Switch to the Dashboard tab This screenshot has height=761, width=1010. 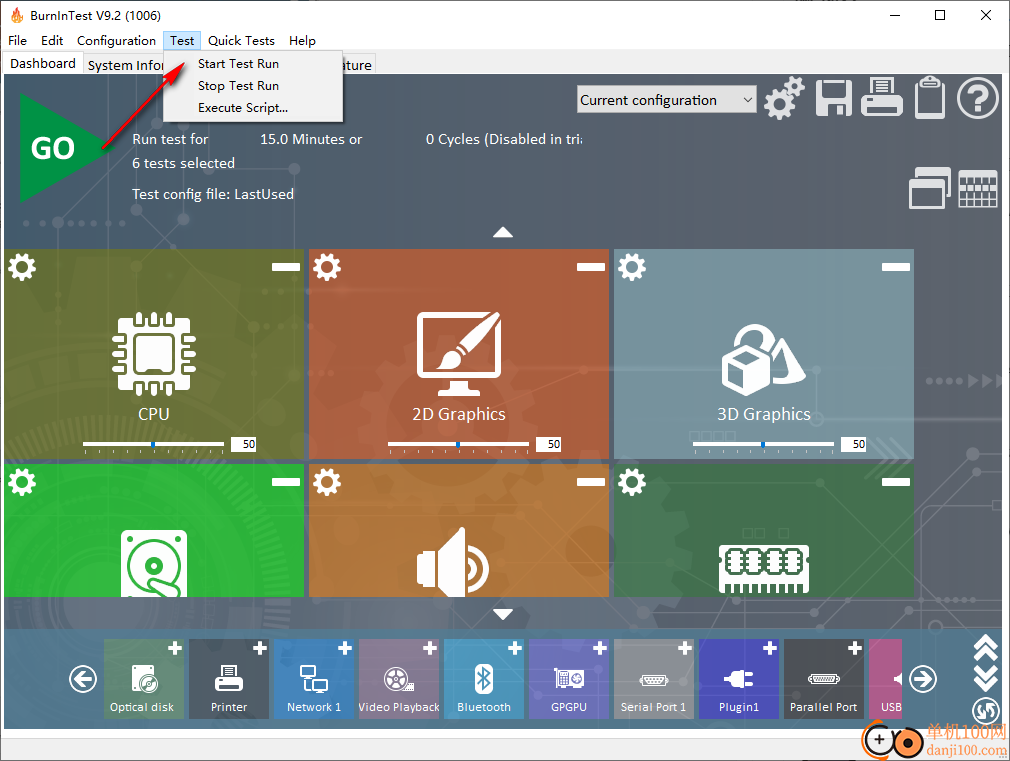pos(43,64)
